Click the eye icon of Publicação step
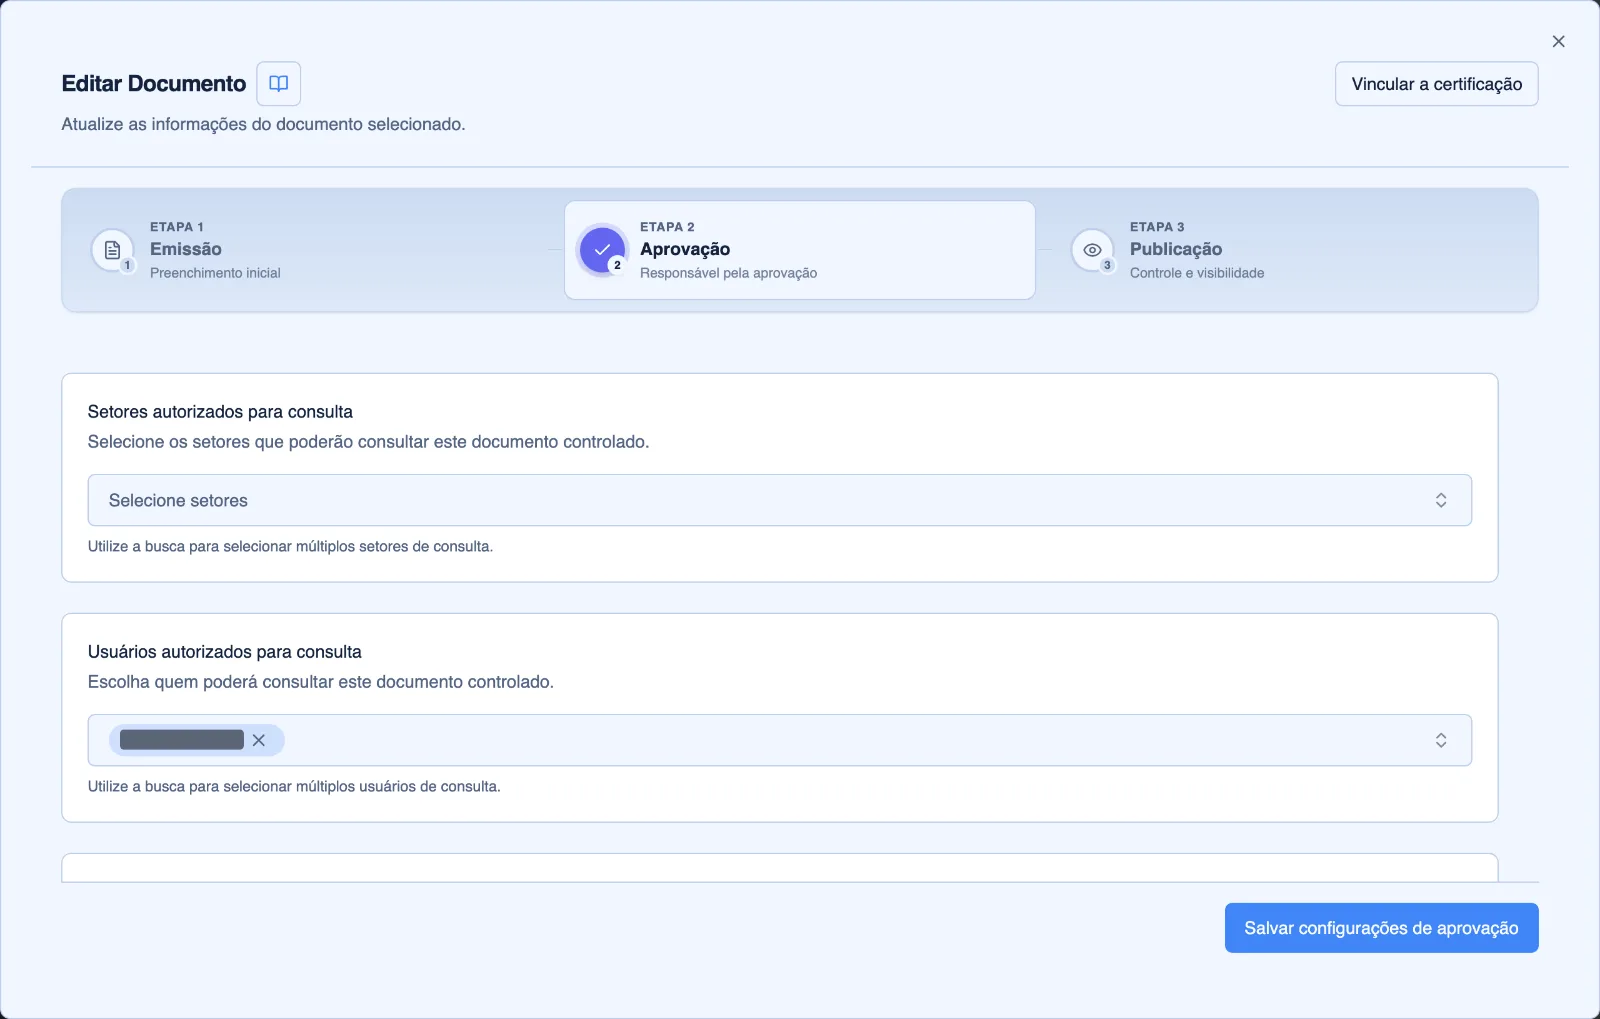This screenshot has height=1019, width=1600. pyautogui.click(x=1092, y=250)
